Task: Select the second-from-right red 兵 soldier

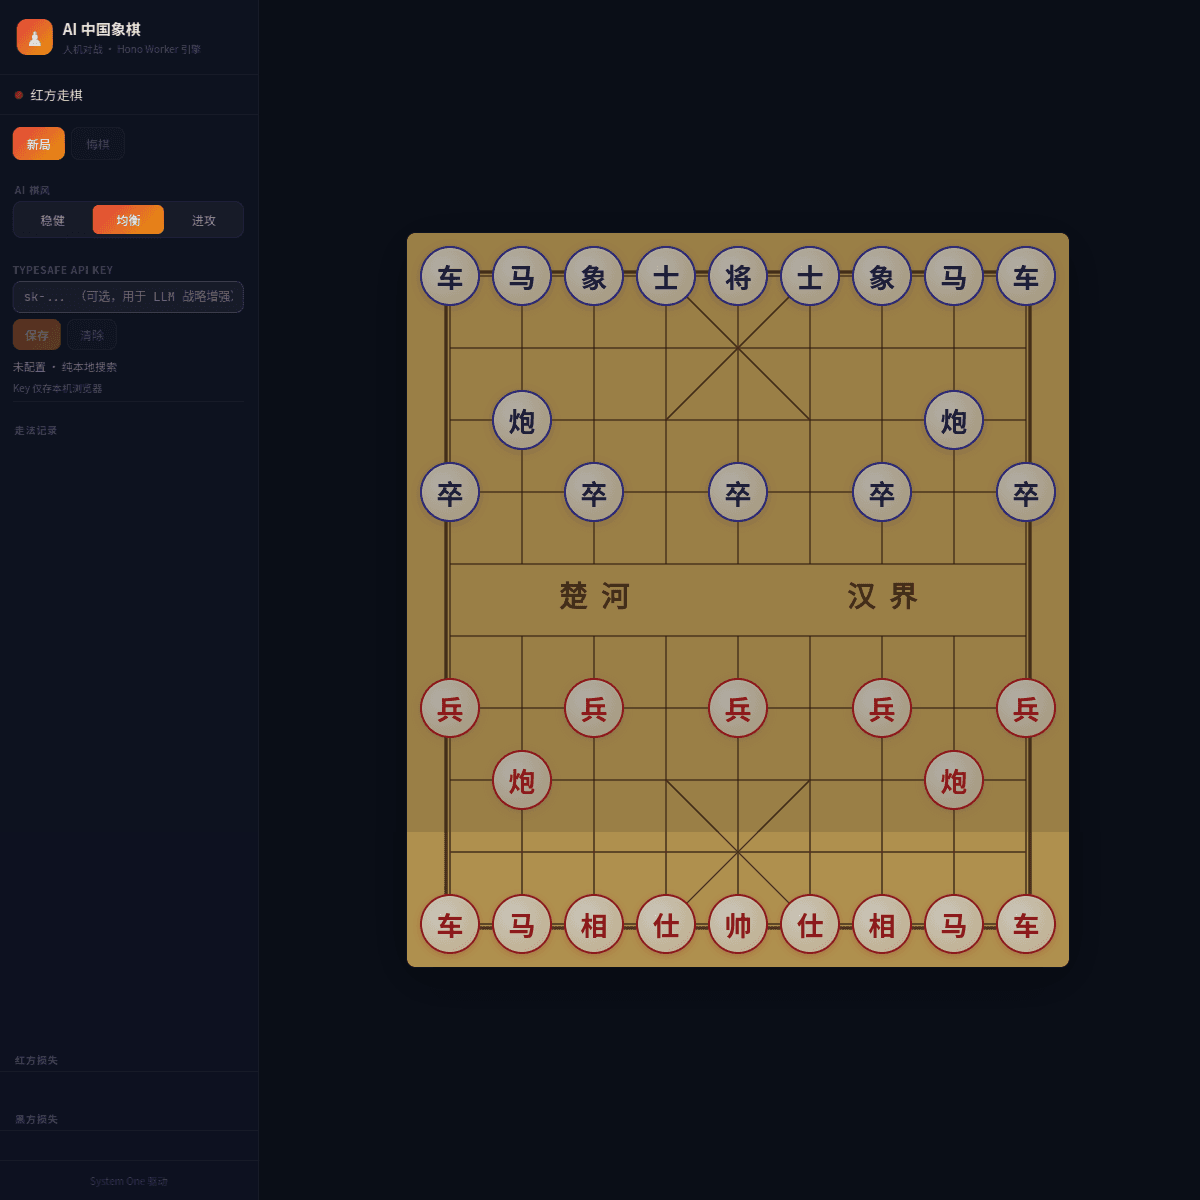Action: pos(882,708)
